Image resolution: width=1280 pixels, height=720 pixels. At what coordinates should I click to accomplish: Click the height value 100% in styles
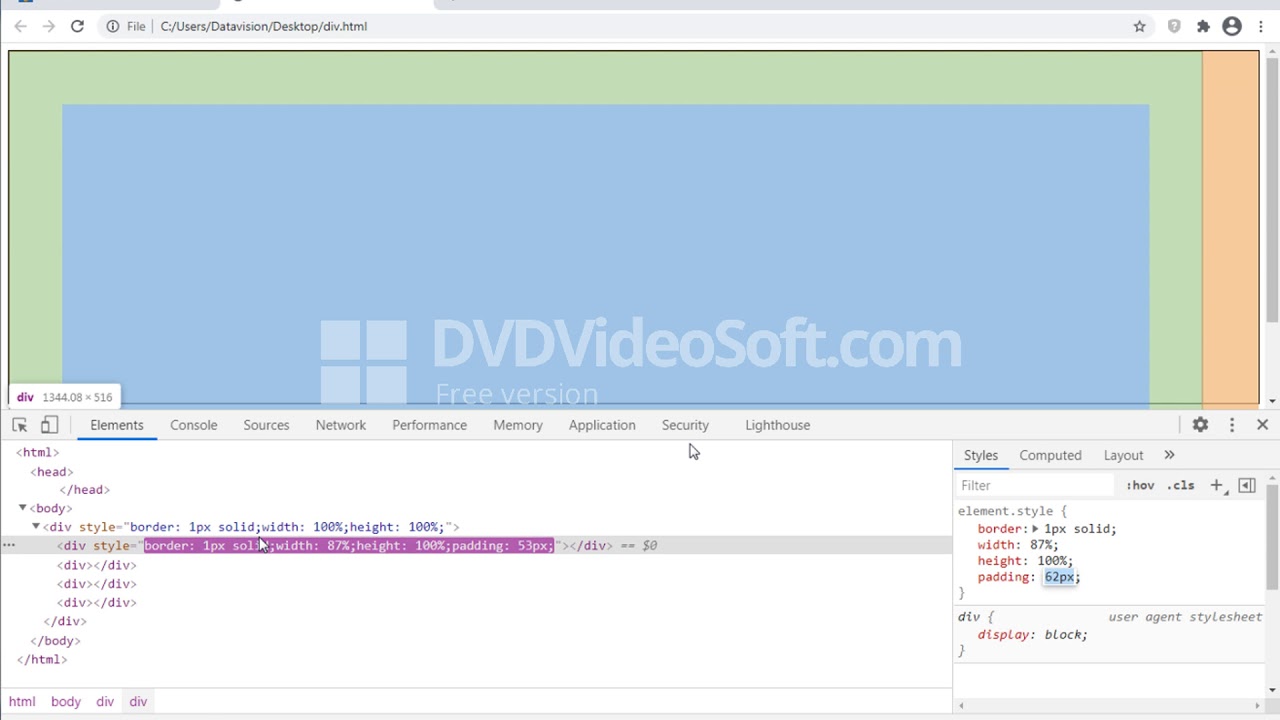pos(1054,561)
